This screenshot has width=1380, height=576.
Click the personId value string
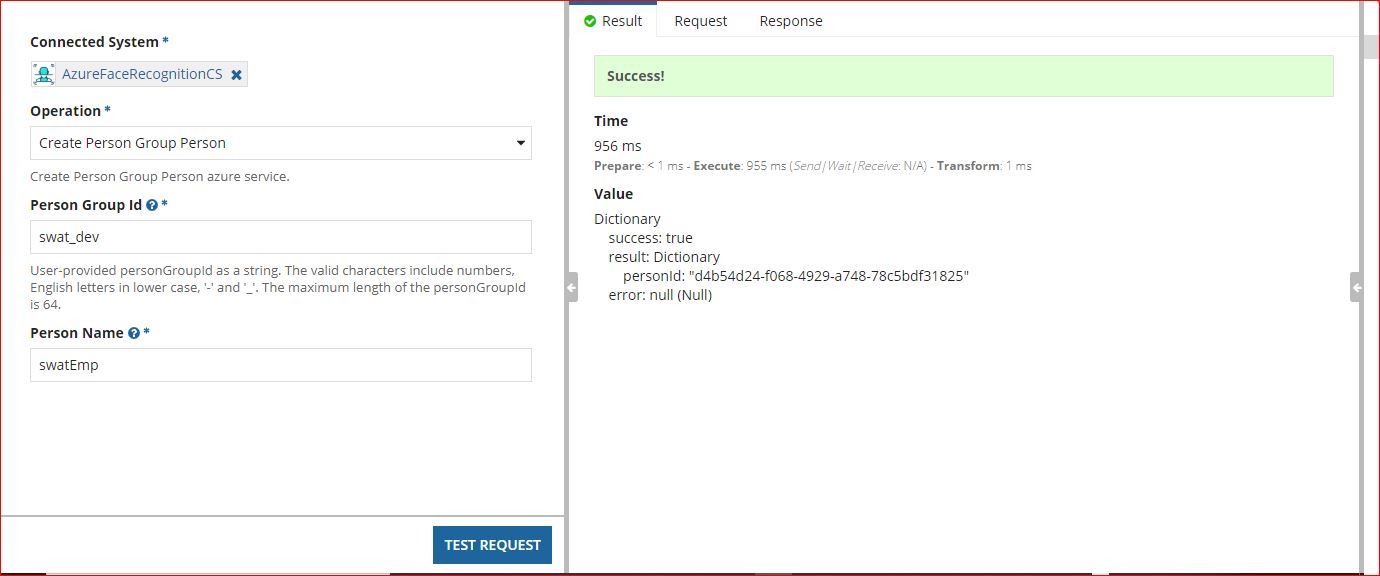(829, 276)
